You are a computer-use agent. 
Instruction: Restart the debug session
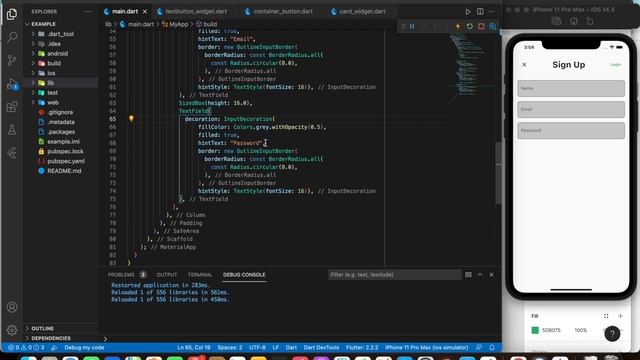[x=469, y=26]
